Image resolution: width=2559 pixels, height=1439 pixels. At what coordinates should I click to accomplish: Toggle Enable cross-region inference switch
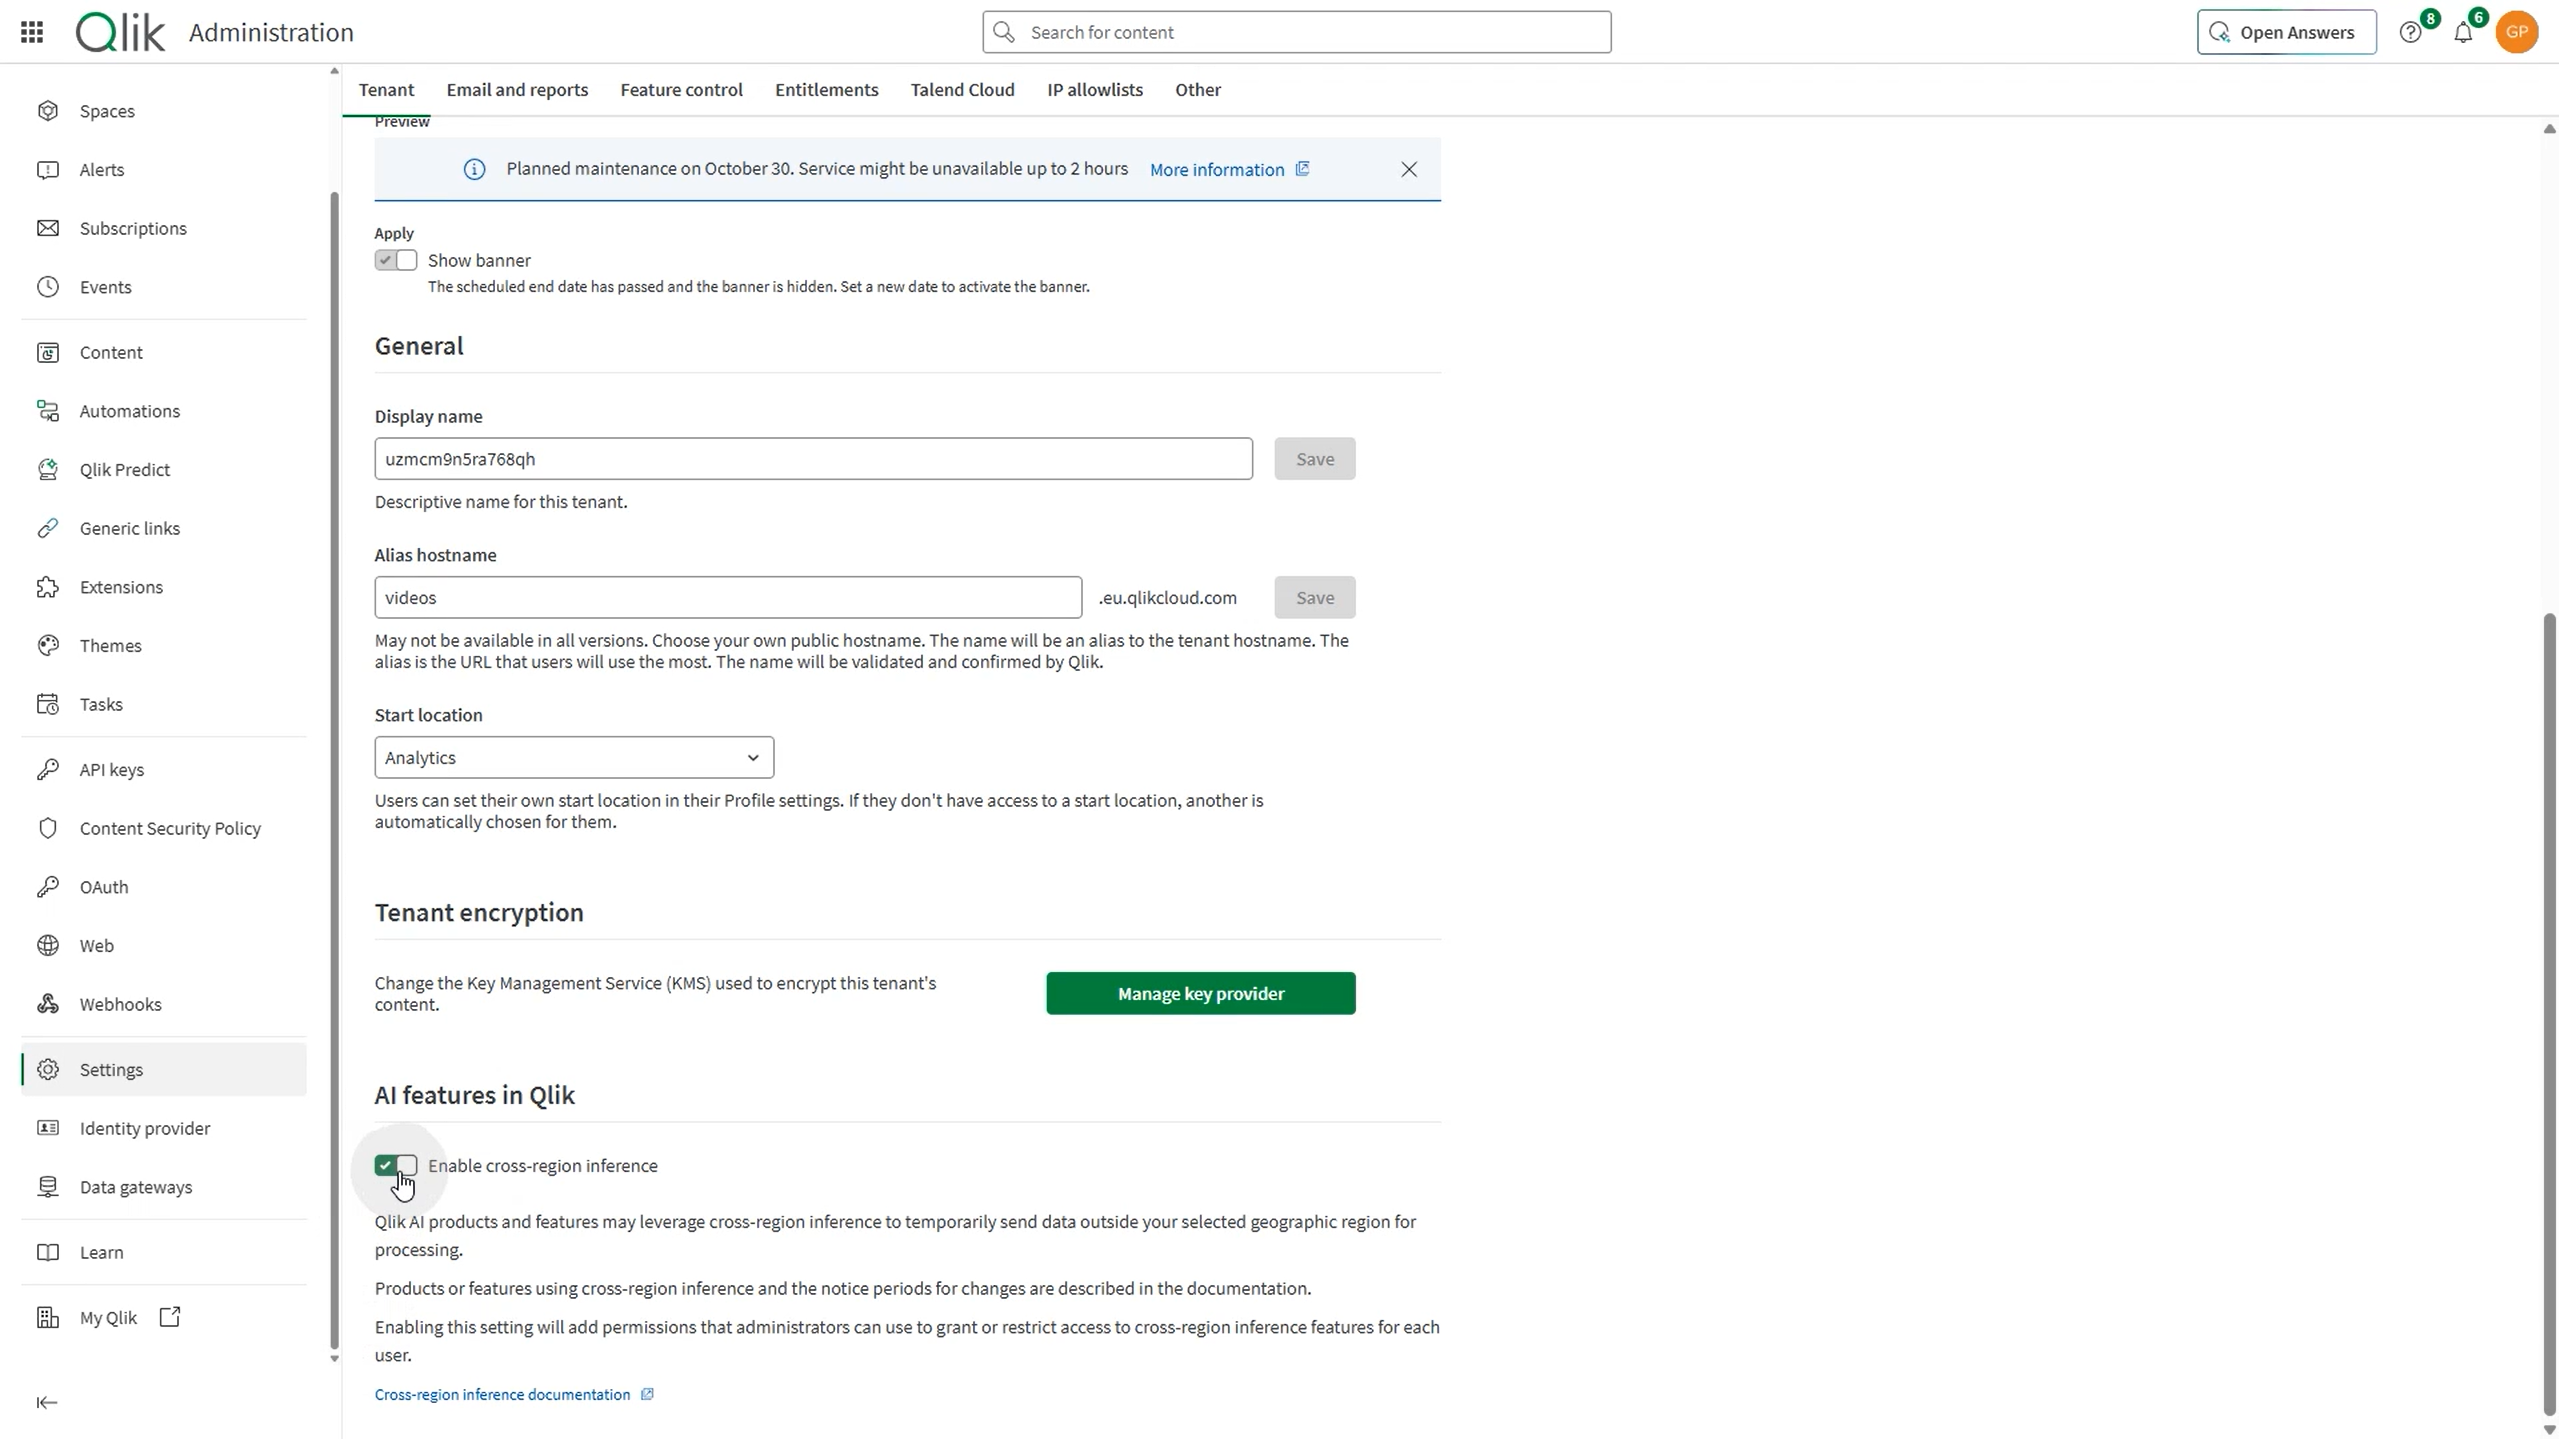396,1166
